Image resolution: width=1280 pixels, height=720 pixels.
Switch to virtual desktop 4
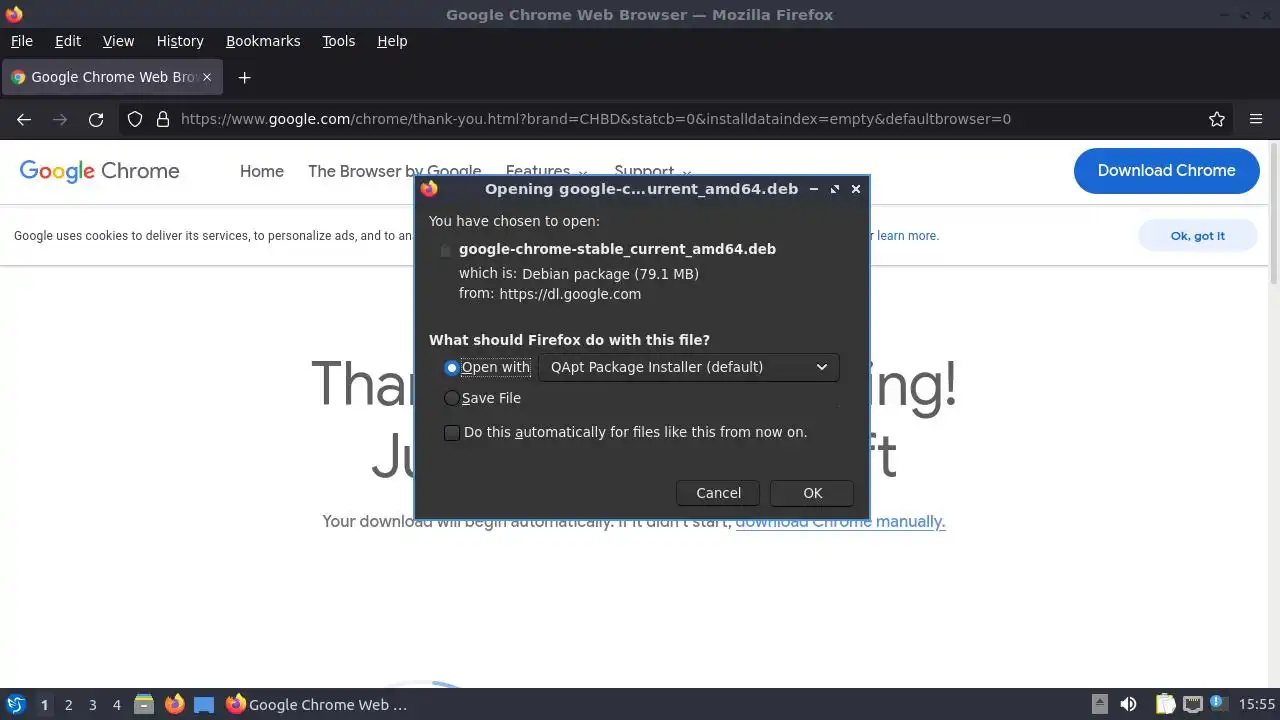pyautogui.click(x=116, y=705)
